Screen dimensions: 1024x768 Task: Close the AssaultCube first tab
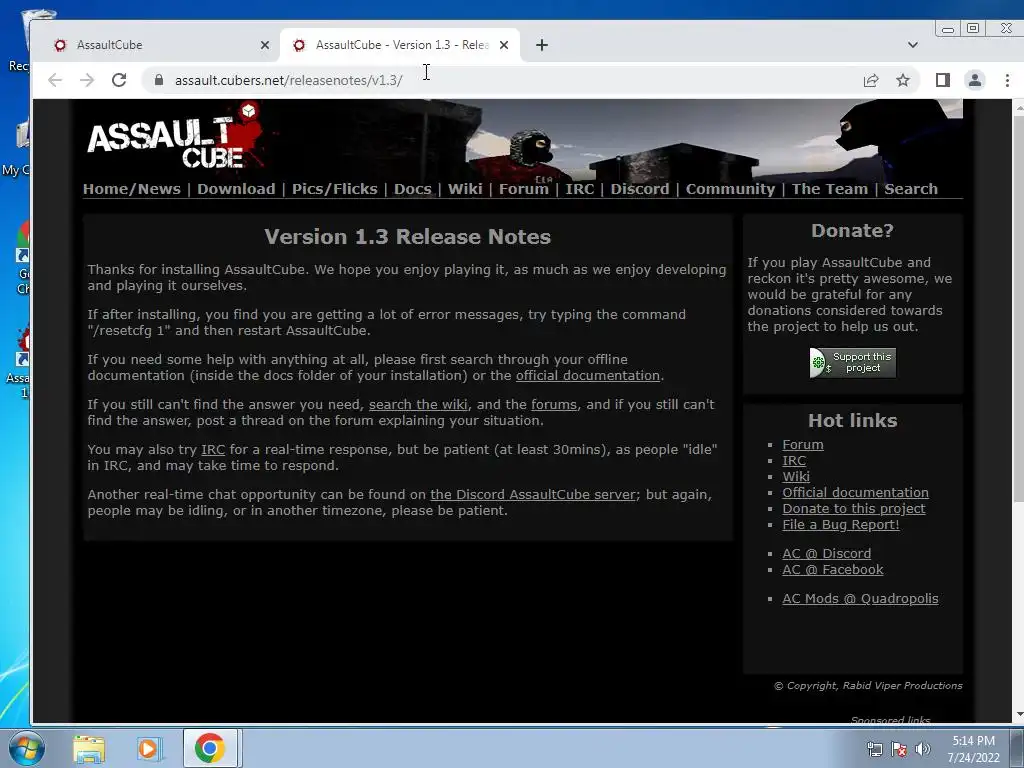(x=264, y=45)
